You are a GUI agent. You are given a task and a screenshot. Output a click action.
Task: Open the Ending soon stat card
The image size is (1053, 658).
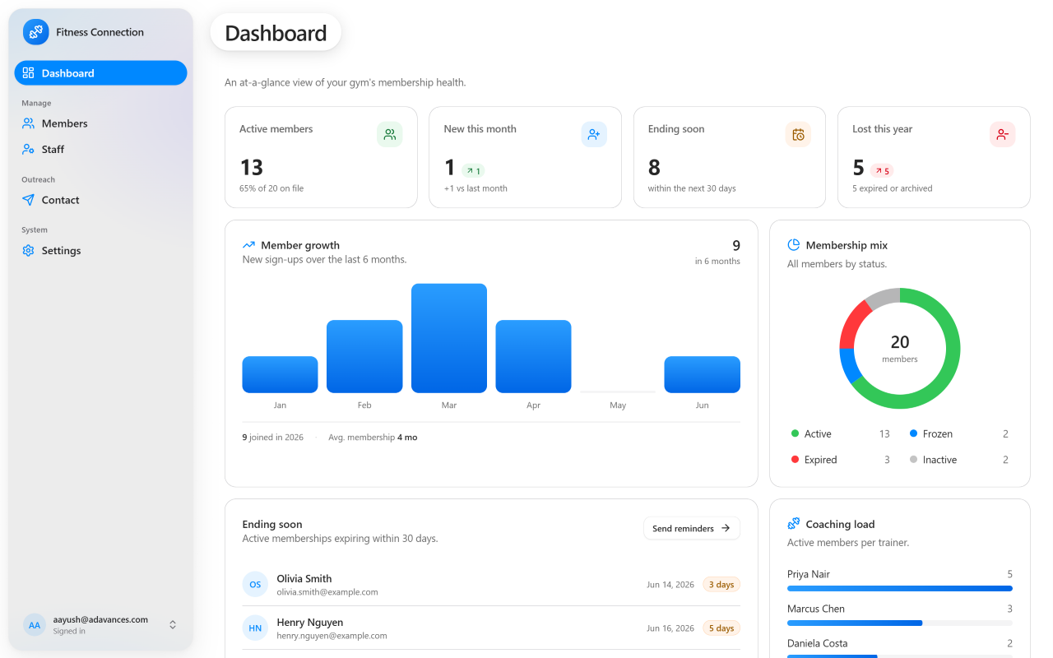tap(729, 157)
